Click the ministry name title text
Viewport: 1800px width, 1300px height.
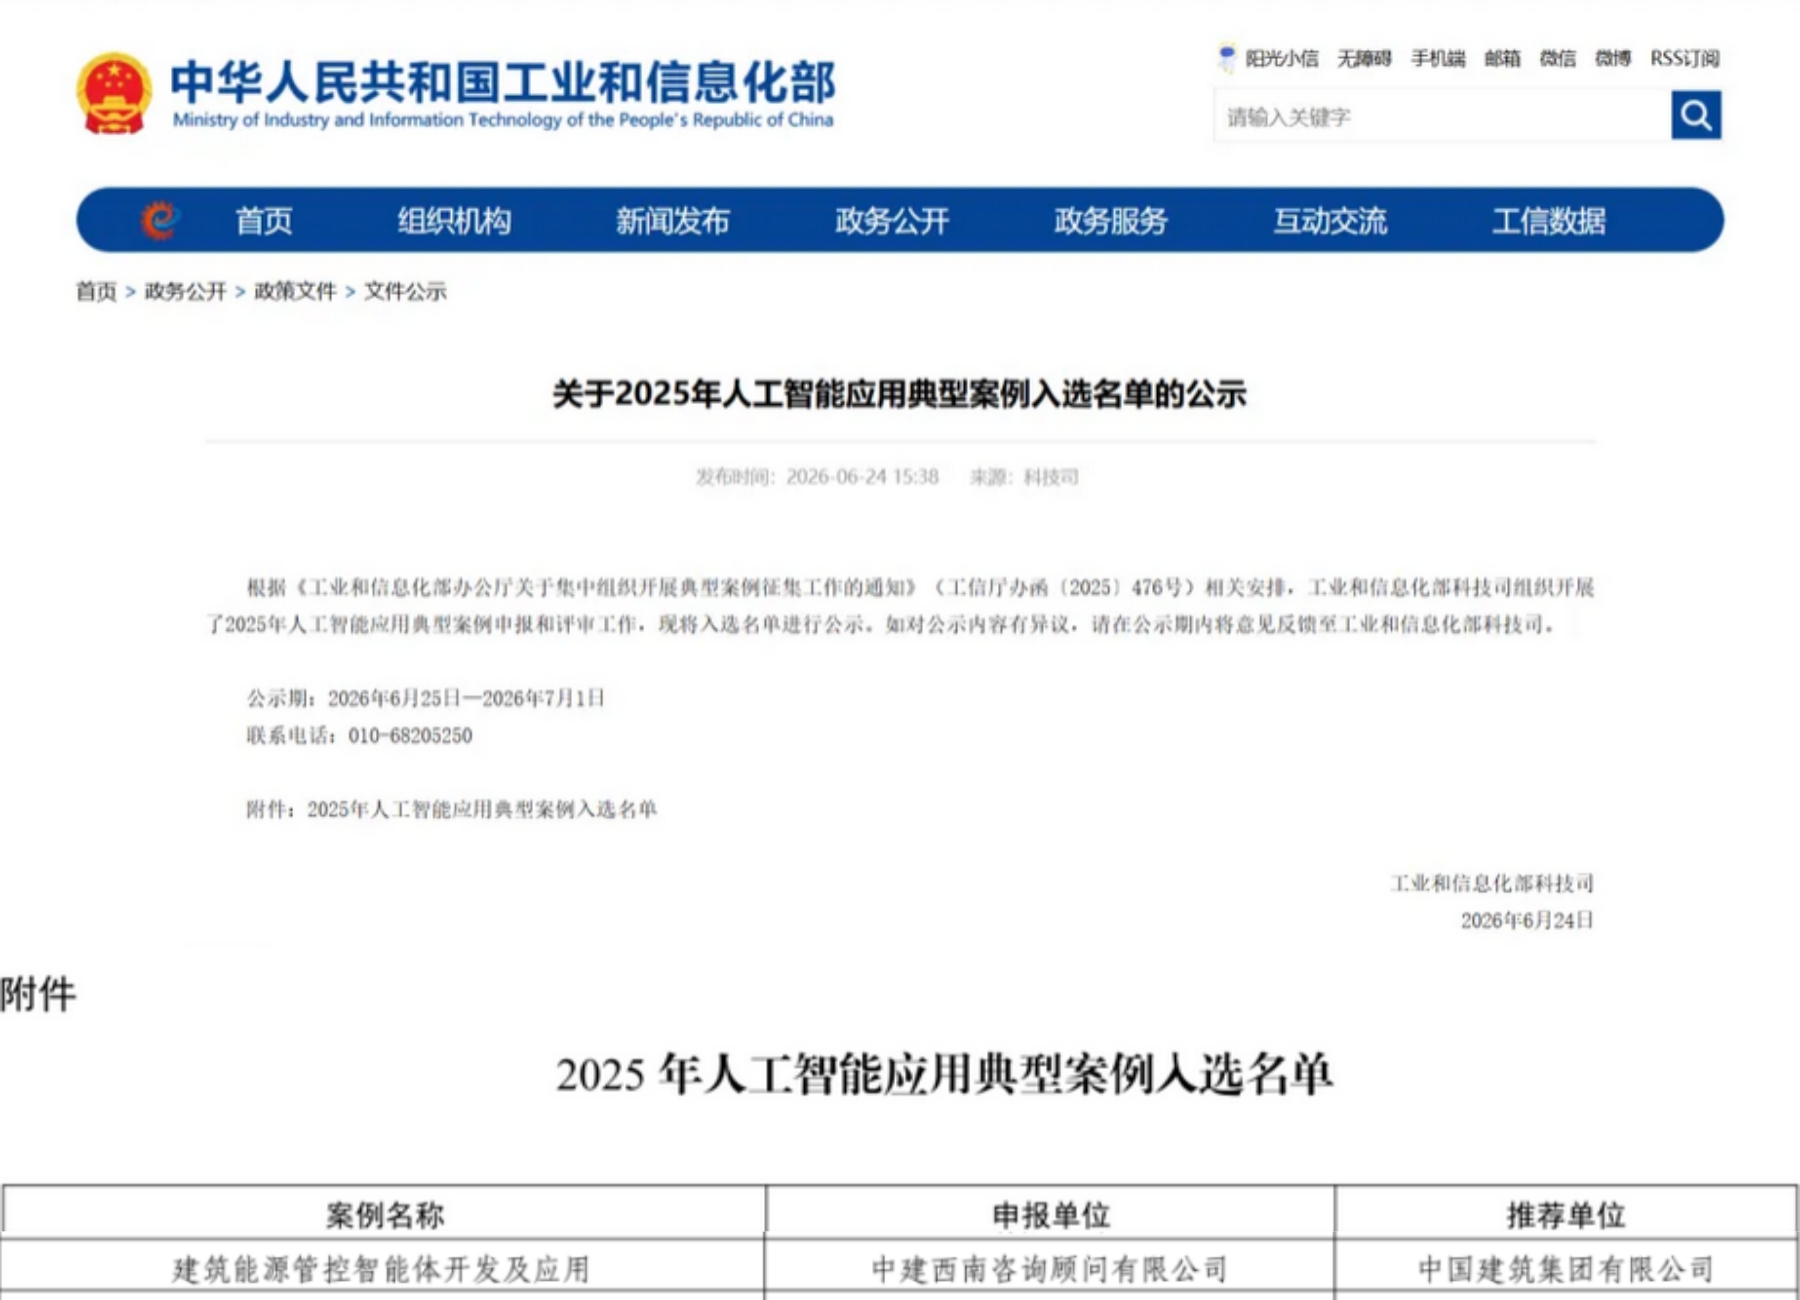[x=502, y=82]
